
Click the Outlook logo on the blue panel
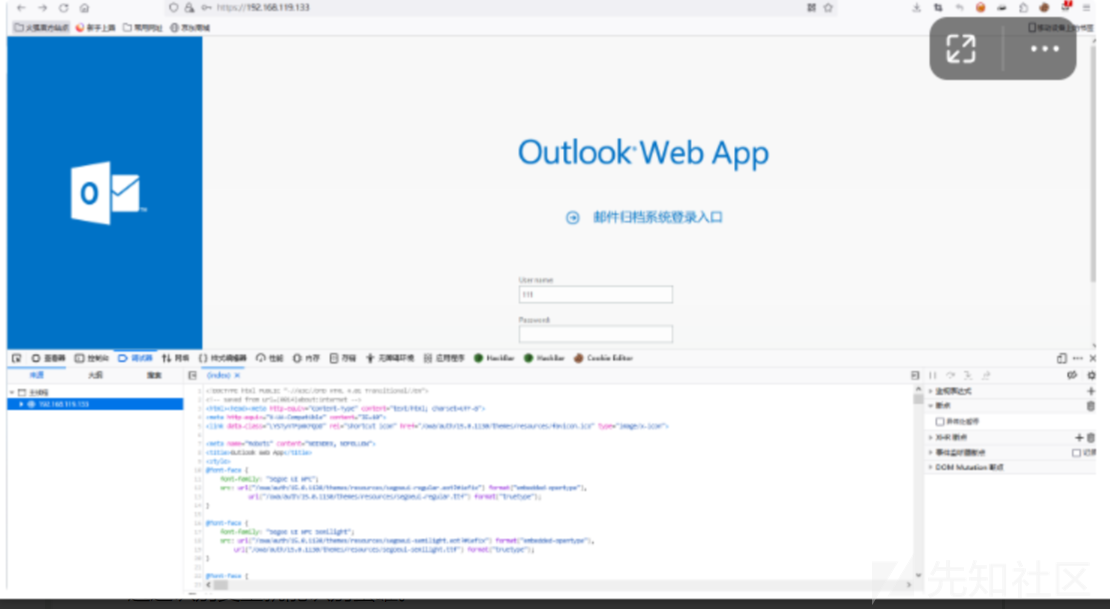point(108,193)
